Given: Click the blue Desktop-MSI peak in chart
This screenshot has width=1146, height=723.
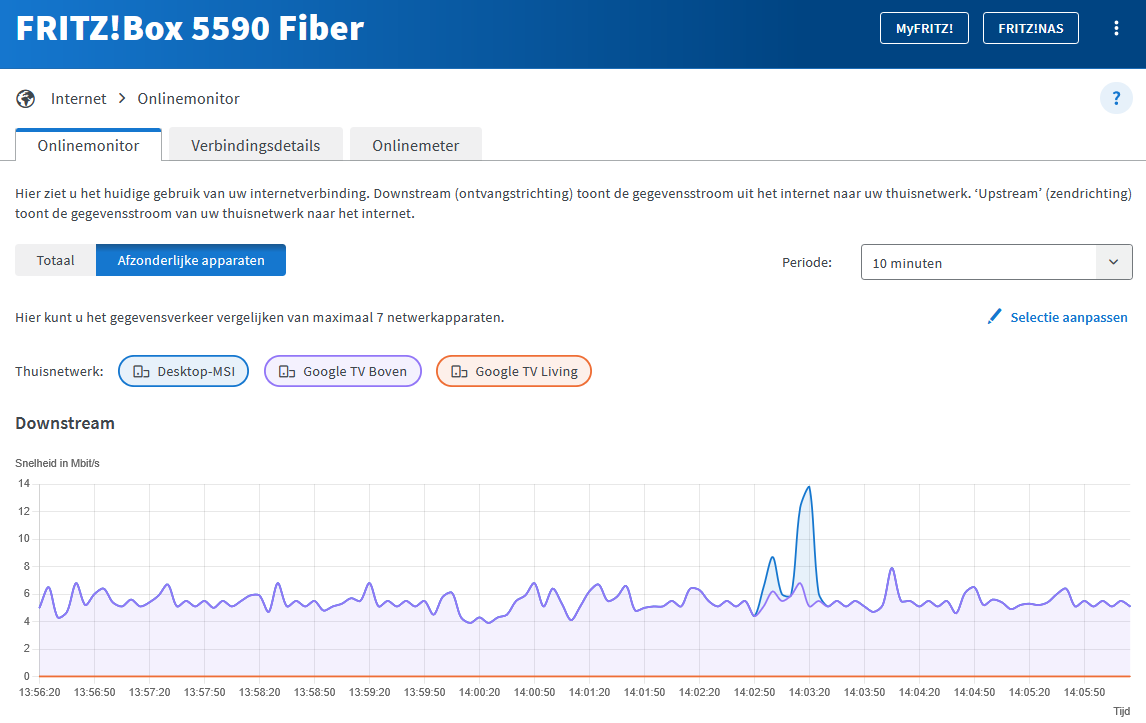Looking at the screenshot, I should (x=808, y=489).
